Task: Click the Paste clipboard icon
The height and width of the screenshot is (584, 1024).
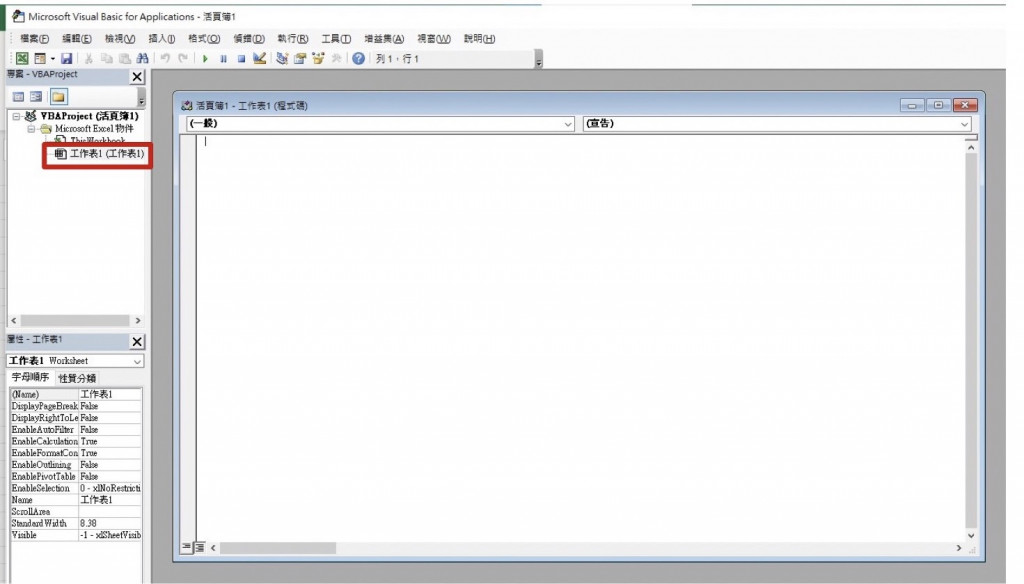Action: 125,59
